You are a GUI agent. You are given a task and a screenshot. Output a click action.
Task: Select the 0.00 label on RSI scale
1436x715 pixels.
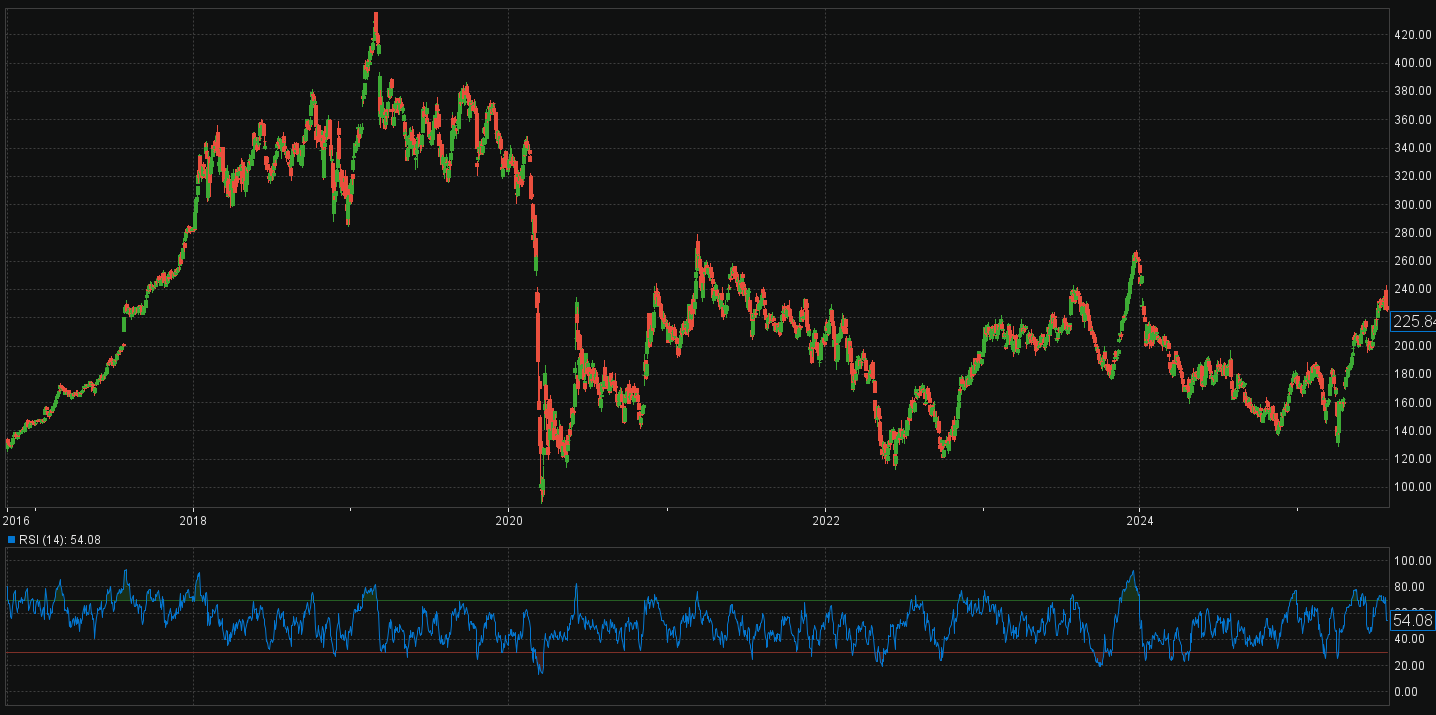(x=1410, y=692)
